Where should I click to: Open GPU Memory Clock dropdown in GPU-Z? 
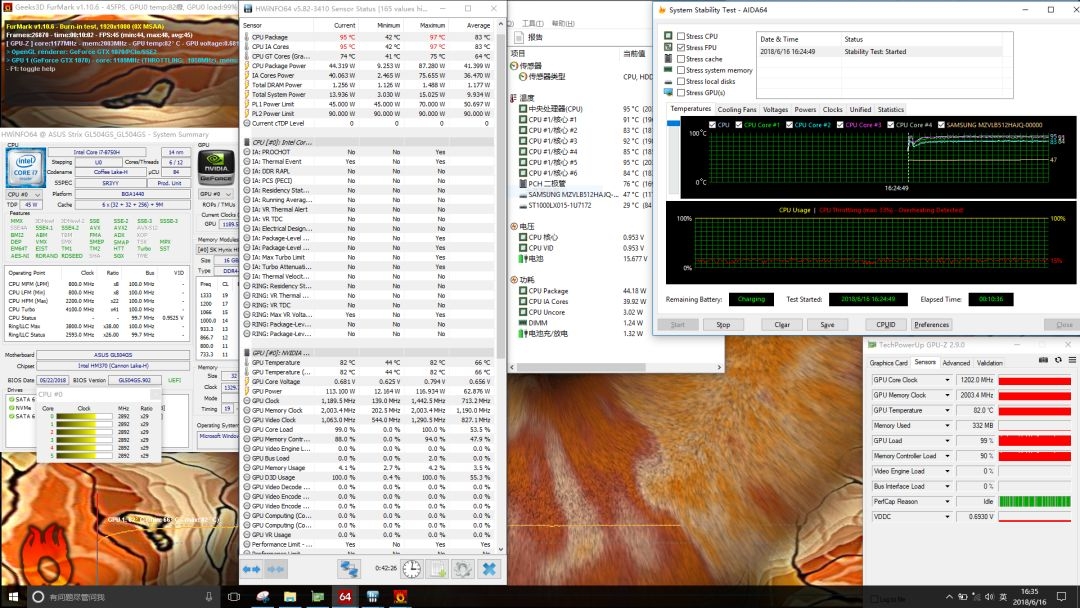click(x=947, y=395)
